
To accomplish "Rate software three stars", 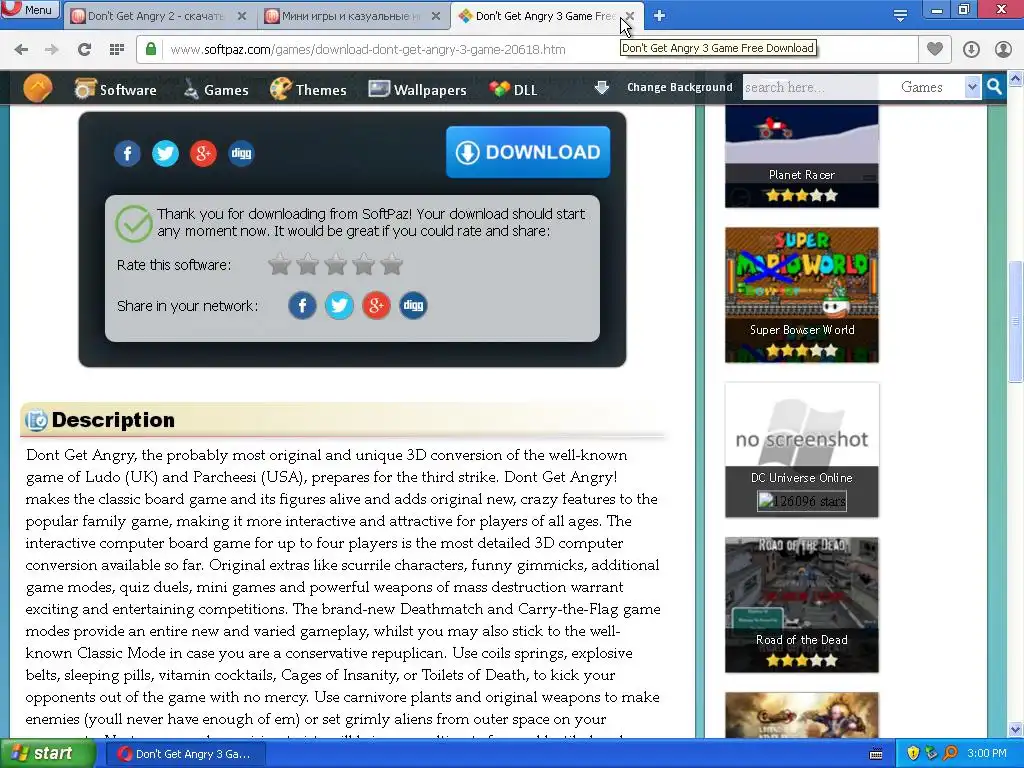I will [336, 264].
